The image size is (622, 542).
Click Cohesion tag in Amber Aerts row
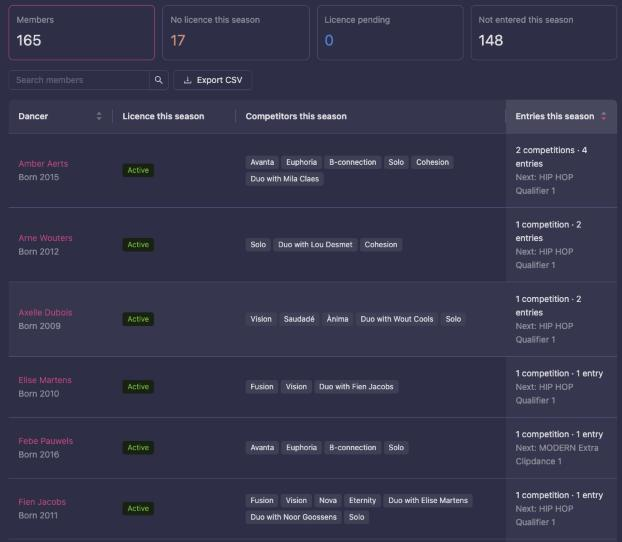[432, 162]
